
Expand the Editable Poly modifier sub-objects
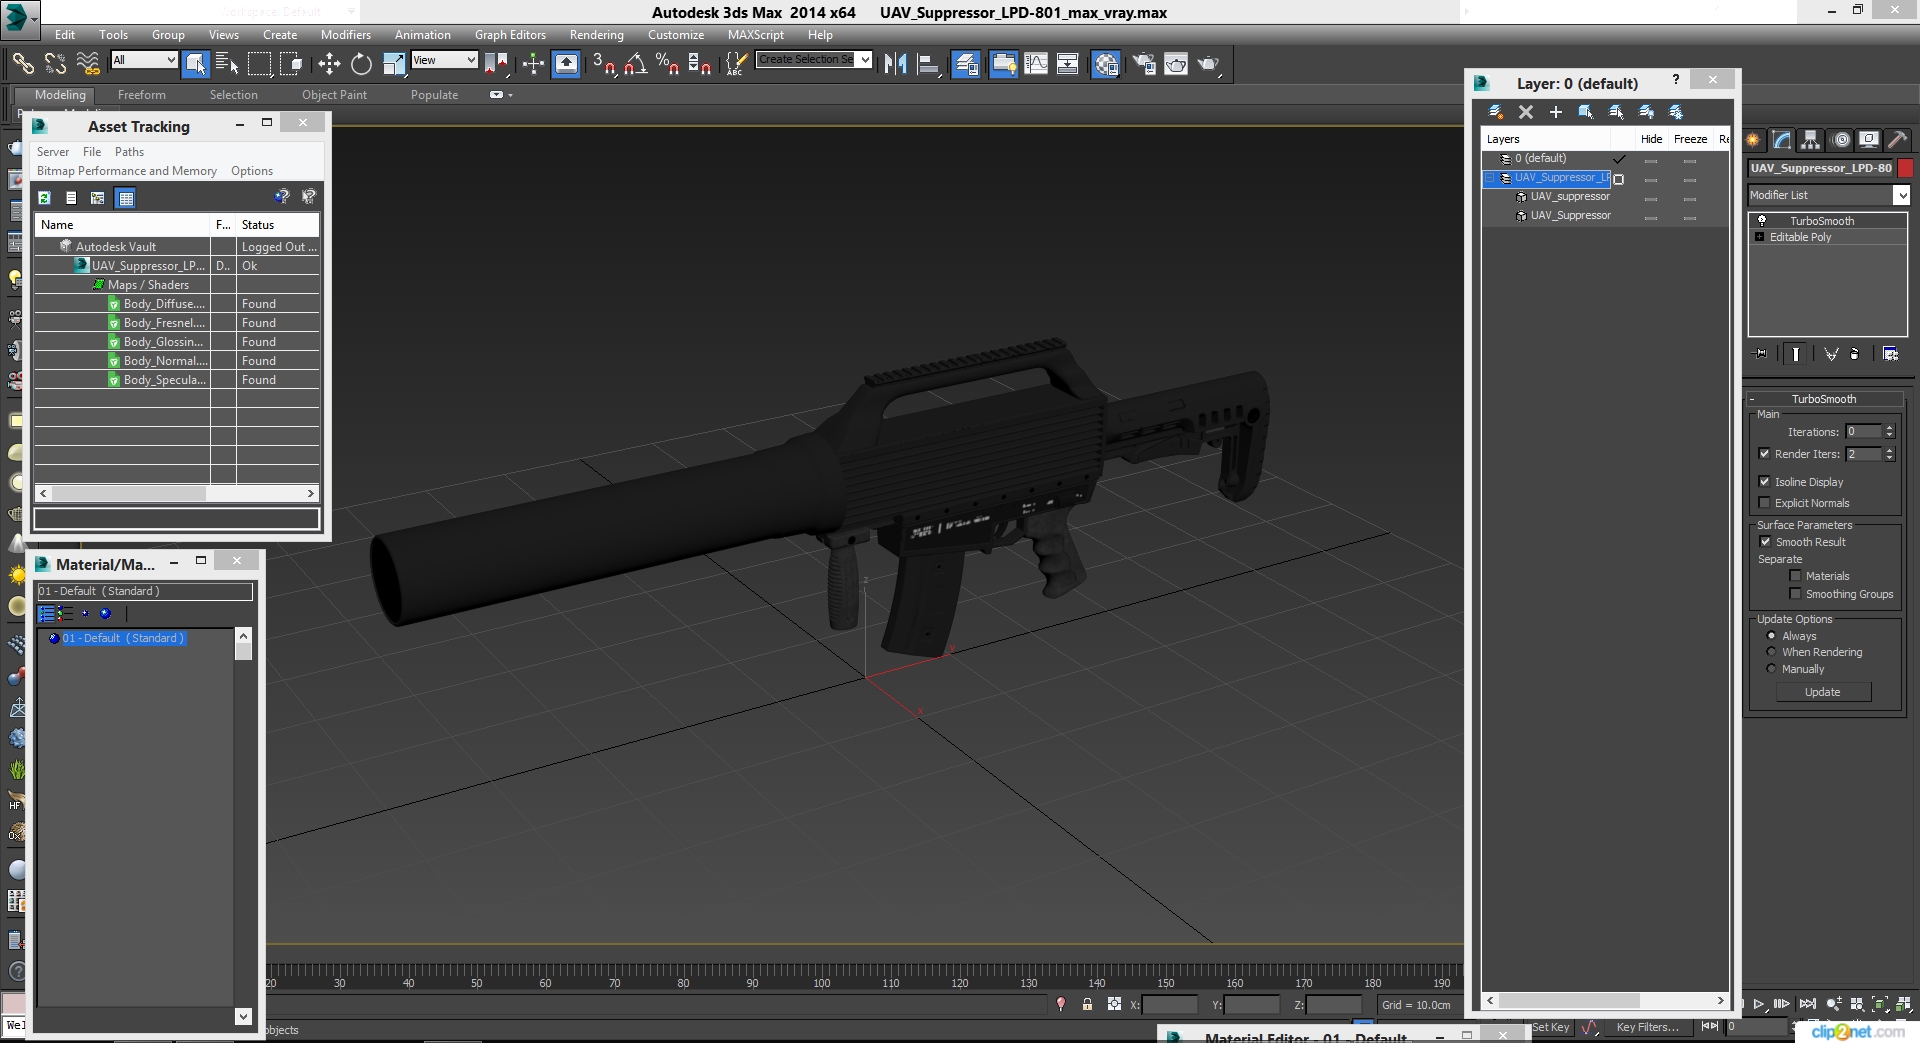click(1760, 237)
